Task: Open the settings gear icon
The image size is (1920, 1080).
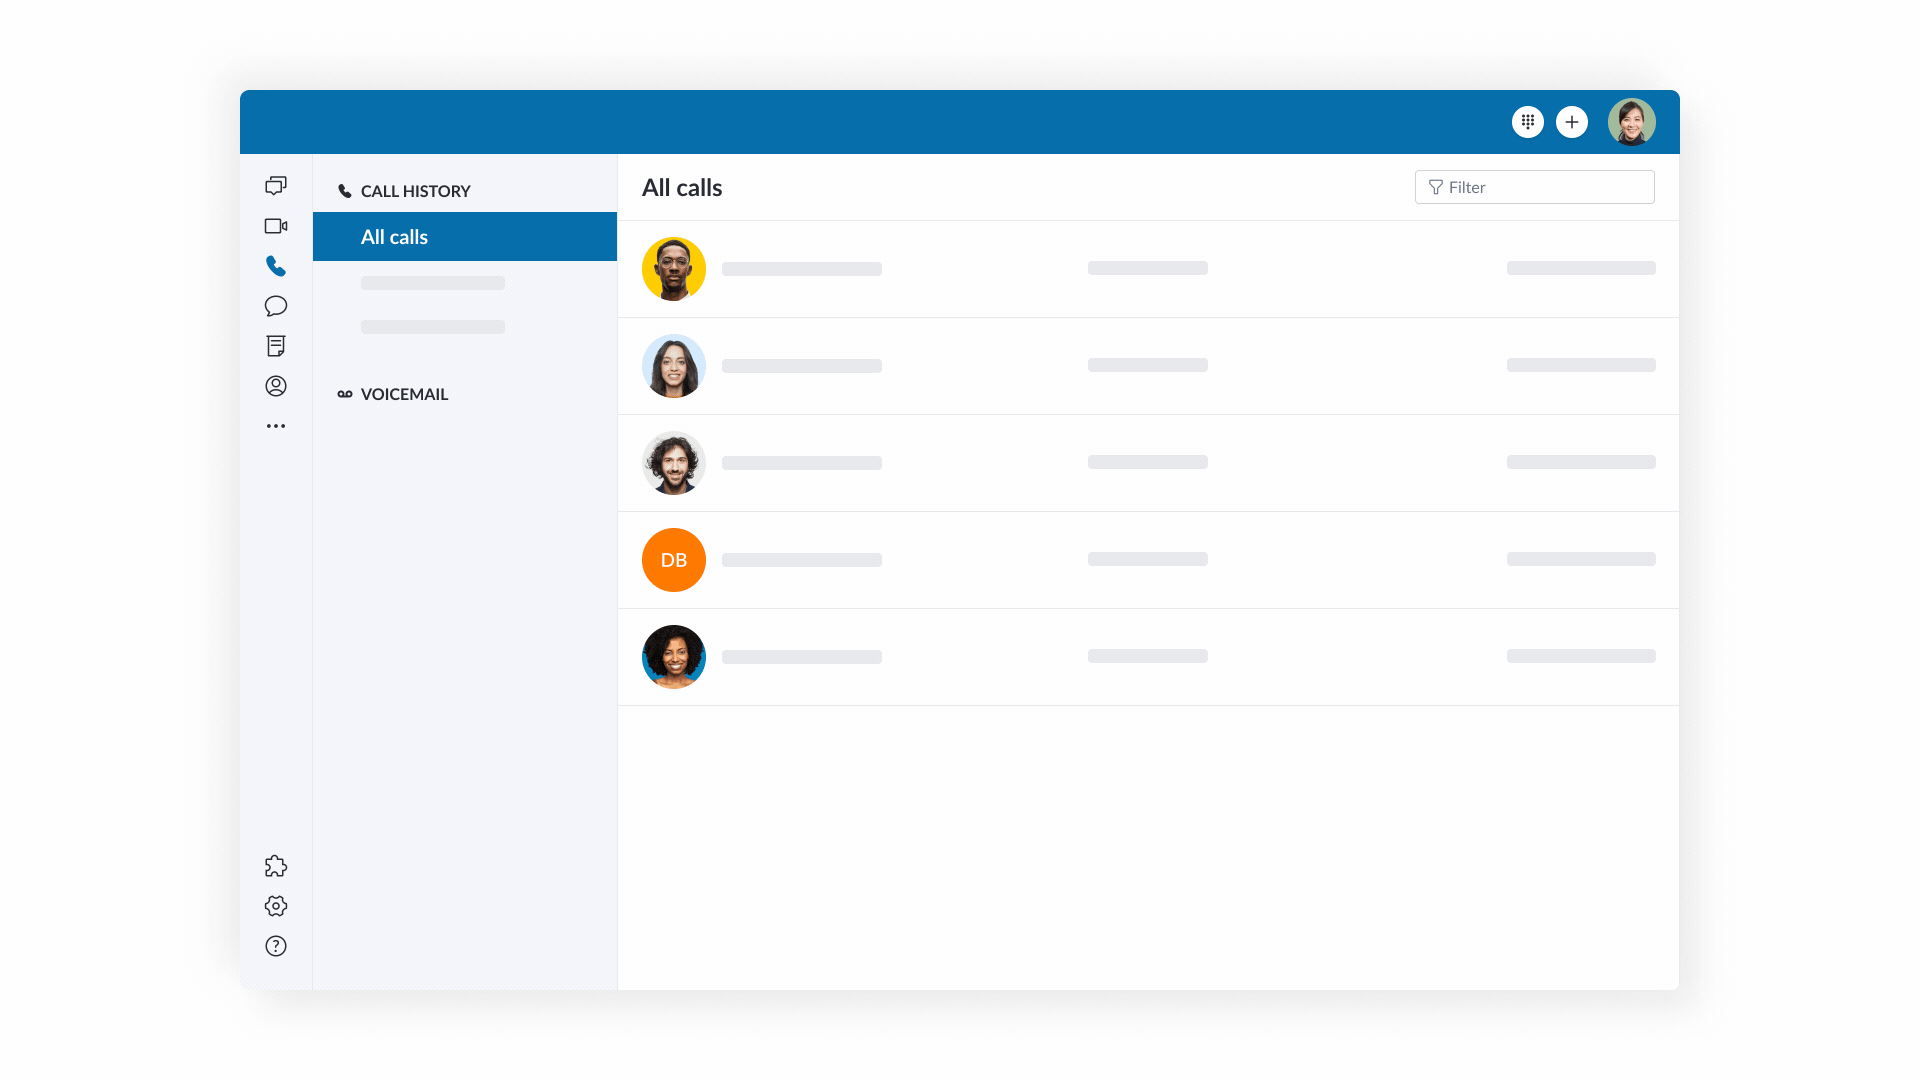Action: tap(276, 906)
